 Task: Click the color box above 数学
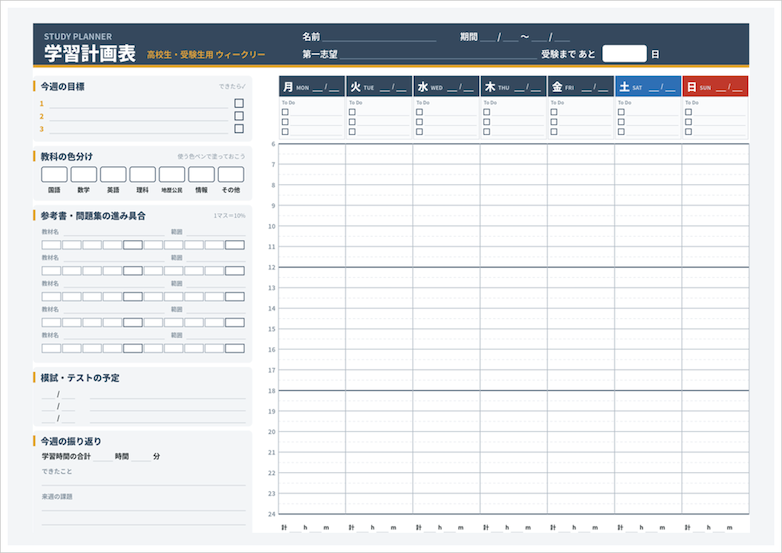point(84,175)
